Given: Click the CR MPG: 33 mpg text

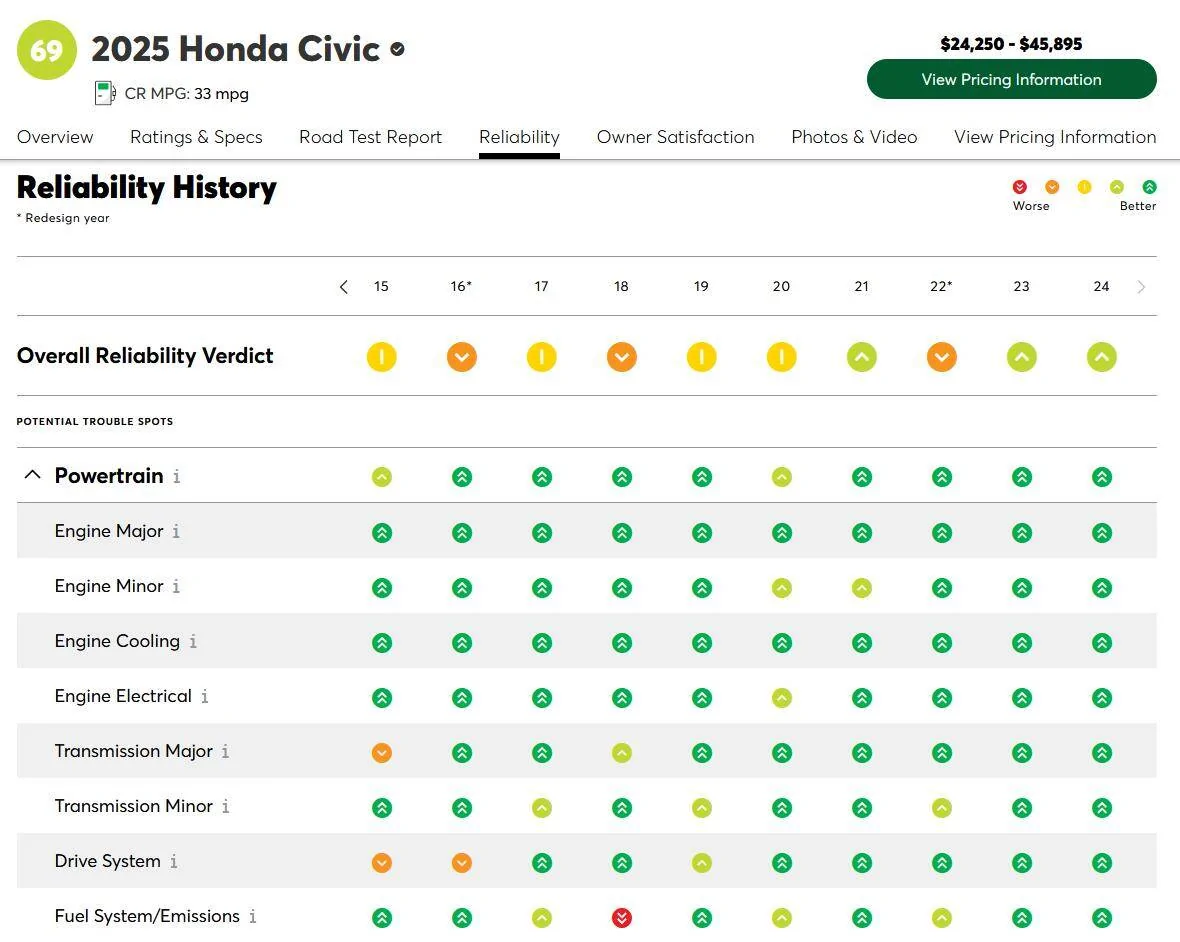Looking at the screenshot, I should 187,94.
